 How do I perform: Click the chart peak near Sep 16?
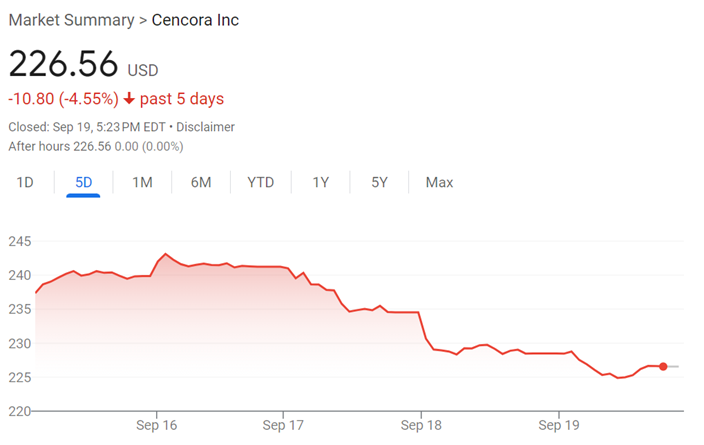166,254
